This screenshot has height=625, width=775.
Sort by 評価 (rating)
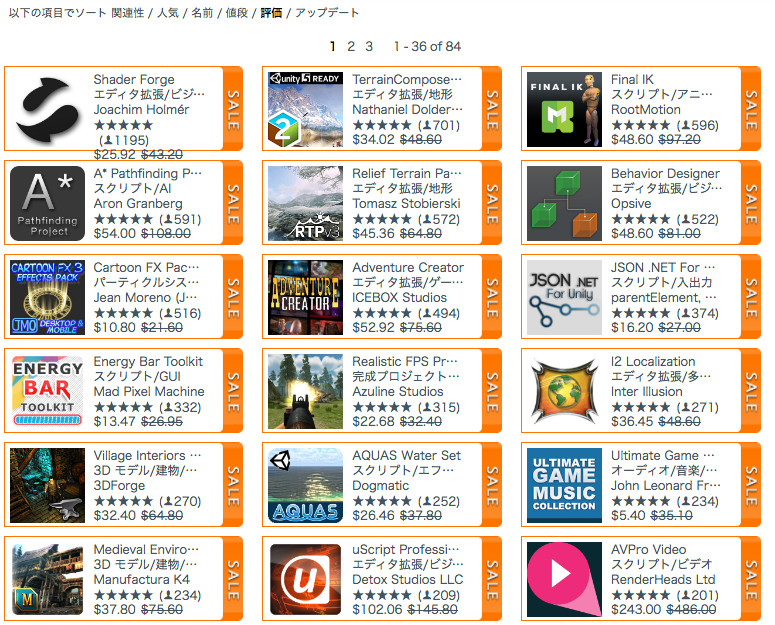pos(271,13)
